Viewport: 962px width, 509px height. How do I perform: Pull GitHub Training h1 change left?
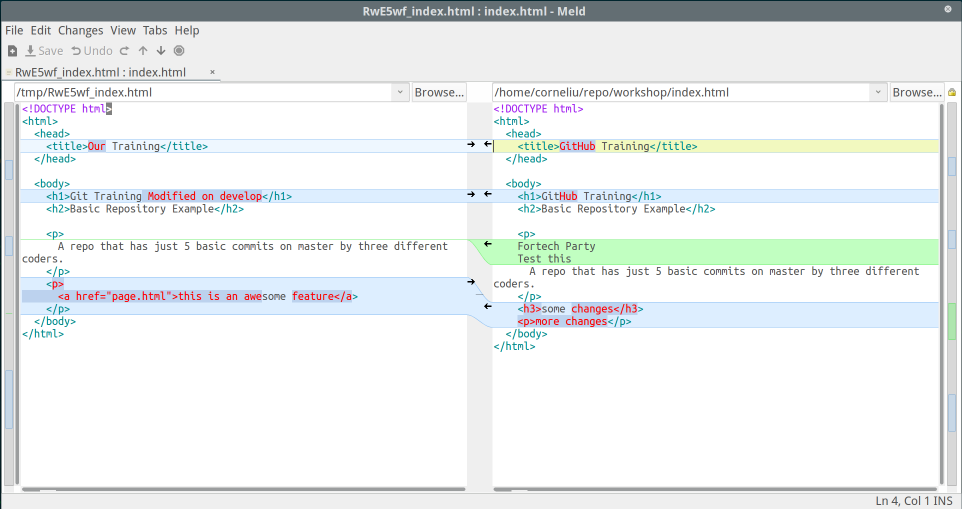(x=488, y=194)
